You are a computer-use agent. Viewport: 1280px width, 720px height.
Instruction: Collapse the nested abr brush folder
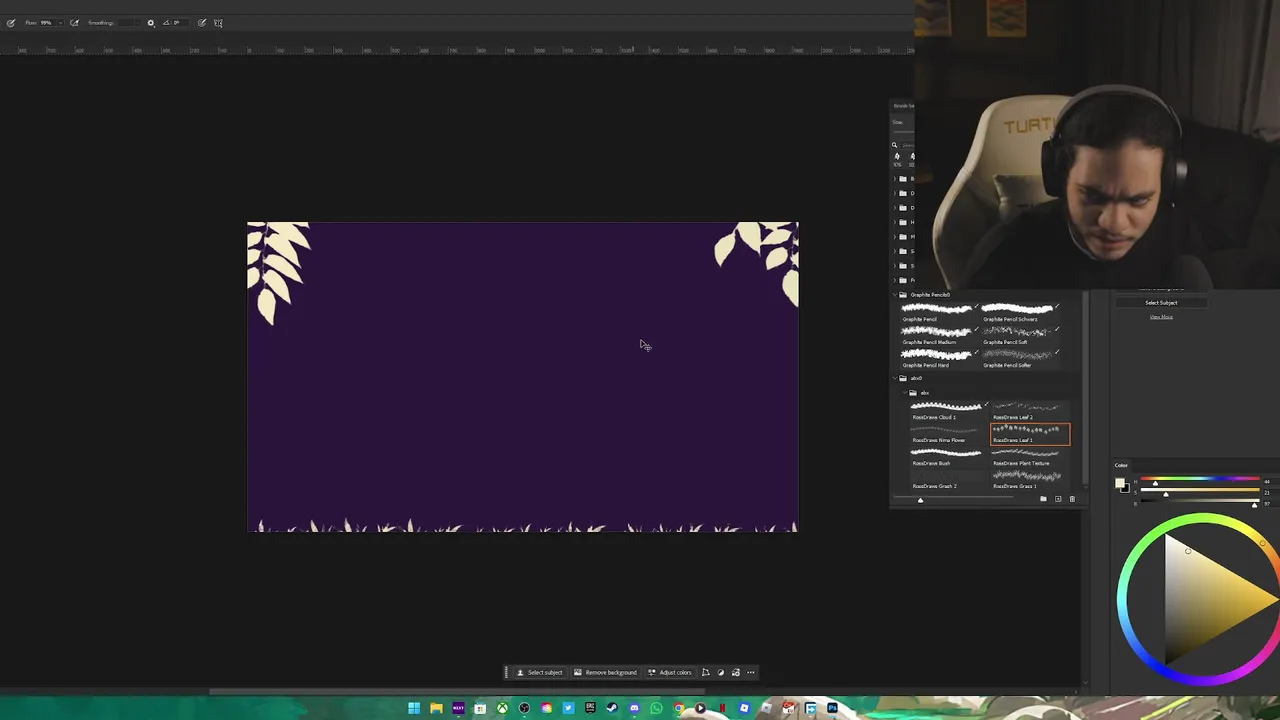[x=905, y=392]
